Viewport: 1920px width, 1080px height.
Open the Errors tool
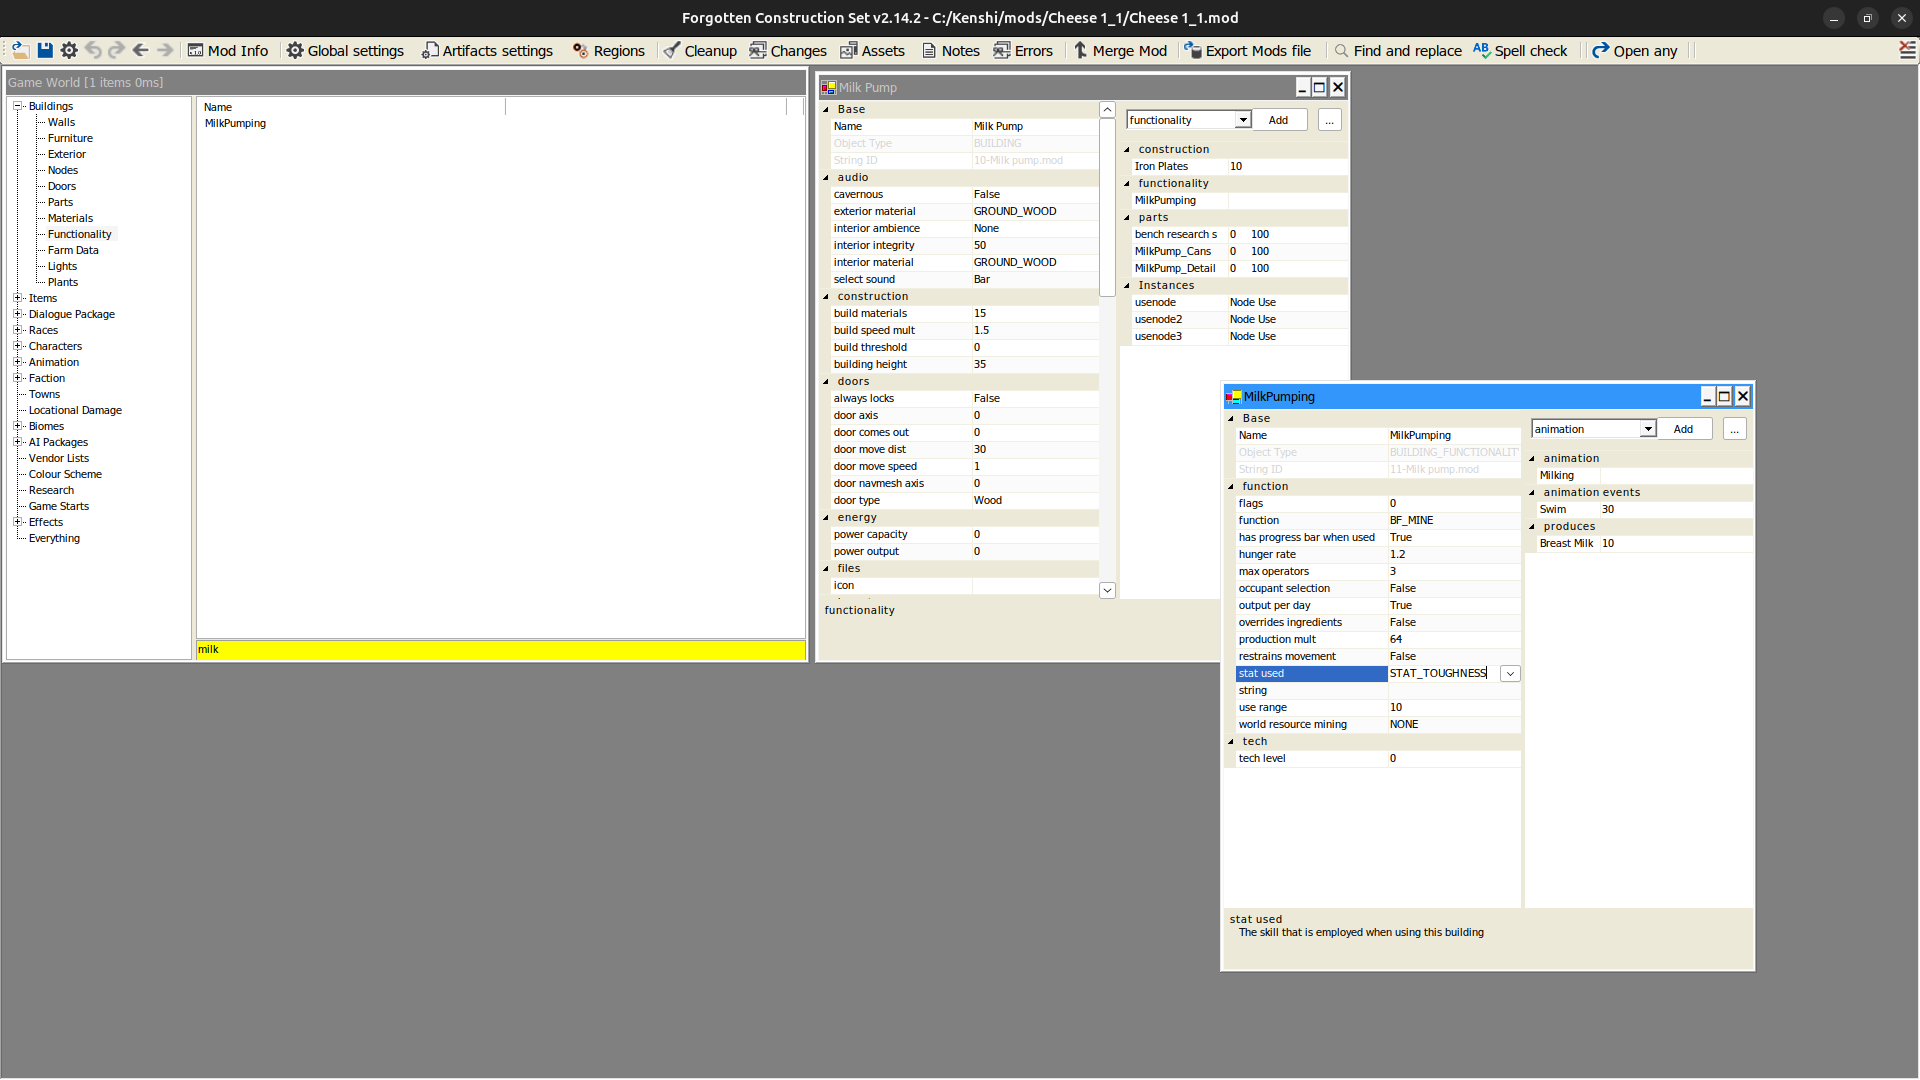pyautogui.click(x=1023, y=50)
